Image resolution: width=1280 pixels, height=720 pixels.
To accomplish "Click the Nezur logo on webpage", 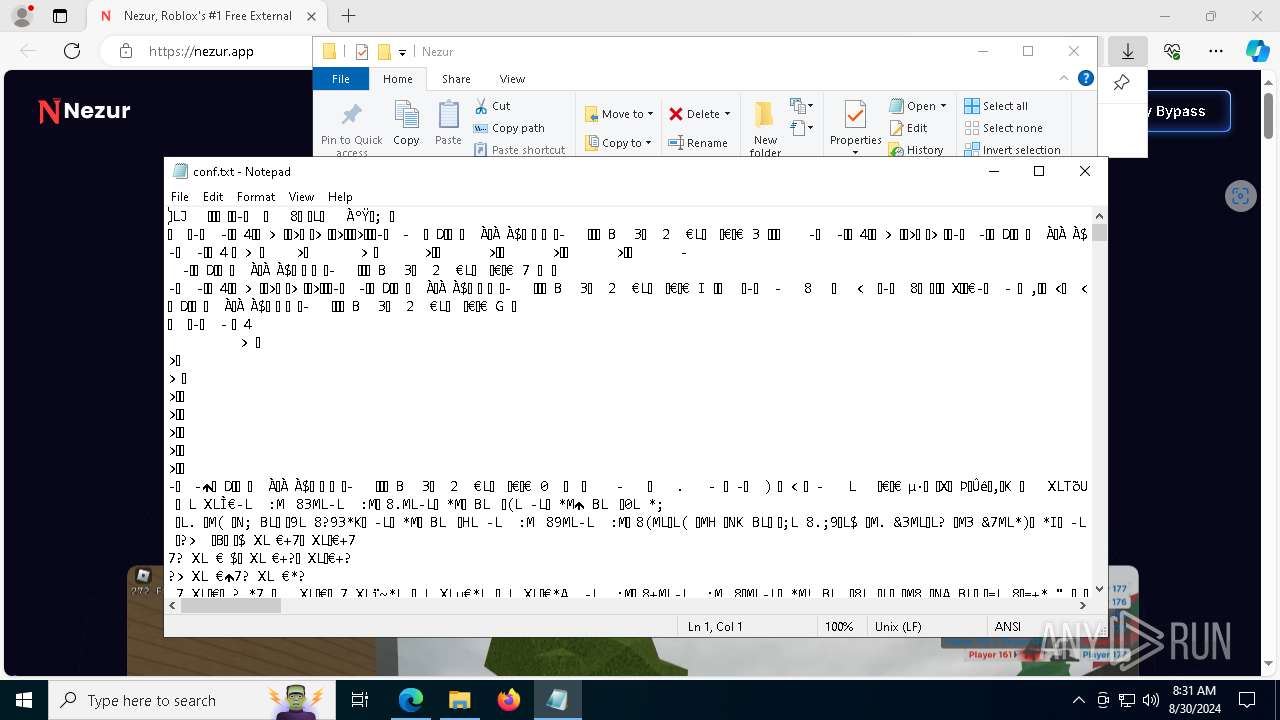I will 84,111.
